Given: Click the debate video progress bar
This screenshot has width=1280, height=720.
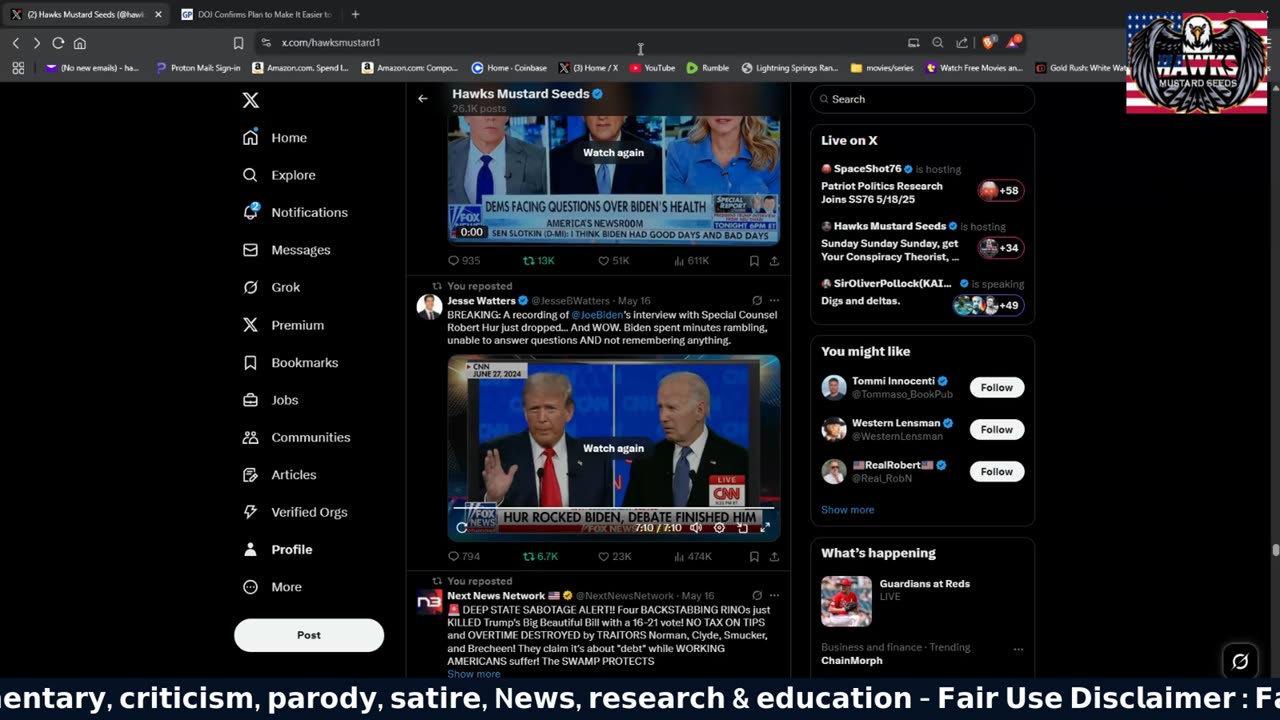Looking at the screenshot, I should point(613,508).
